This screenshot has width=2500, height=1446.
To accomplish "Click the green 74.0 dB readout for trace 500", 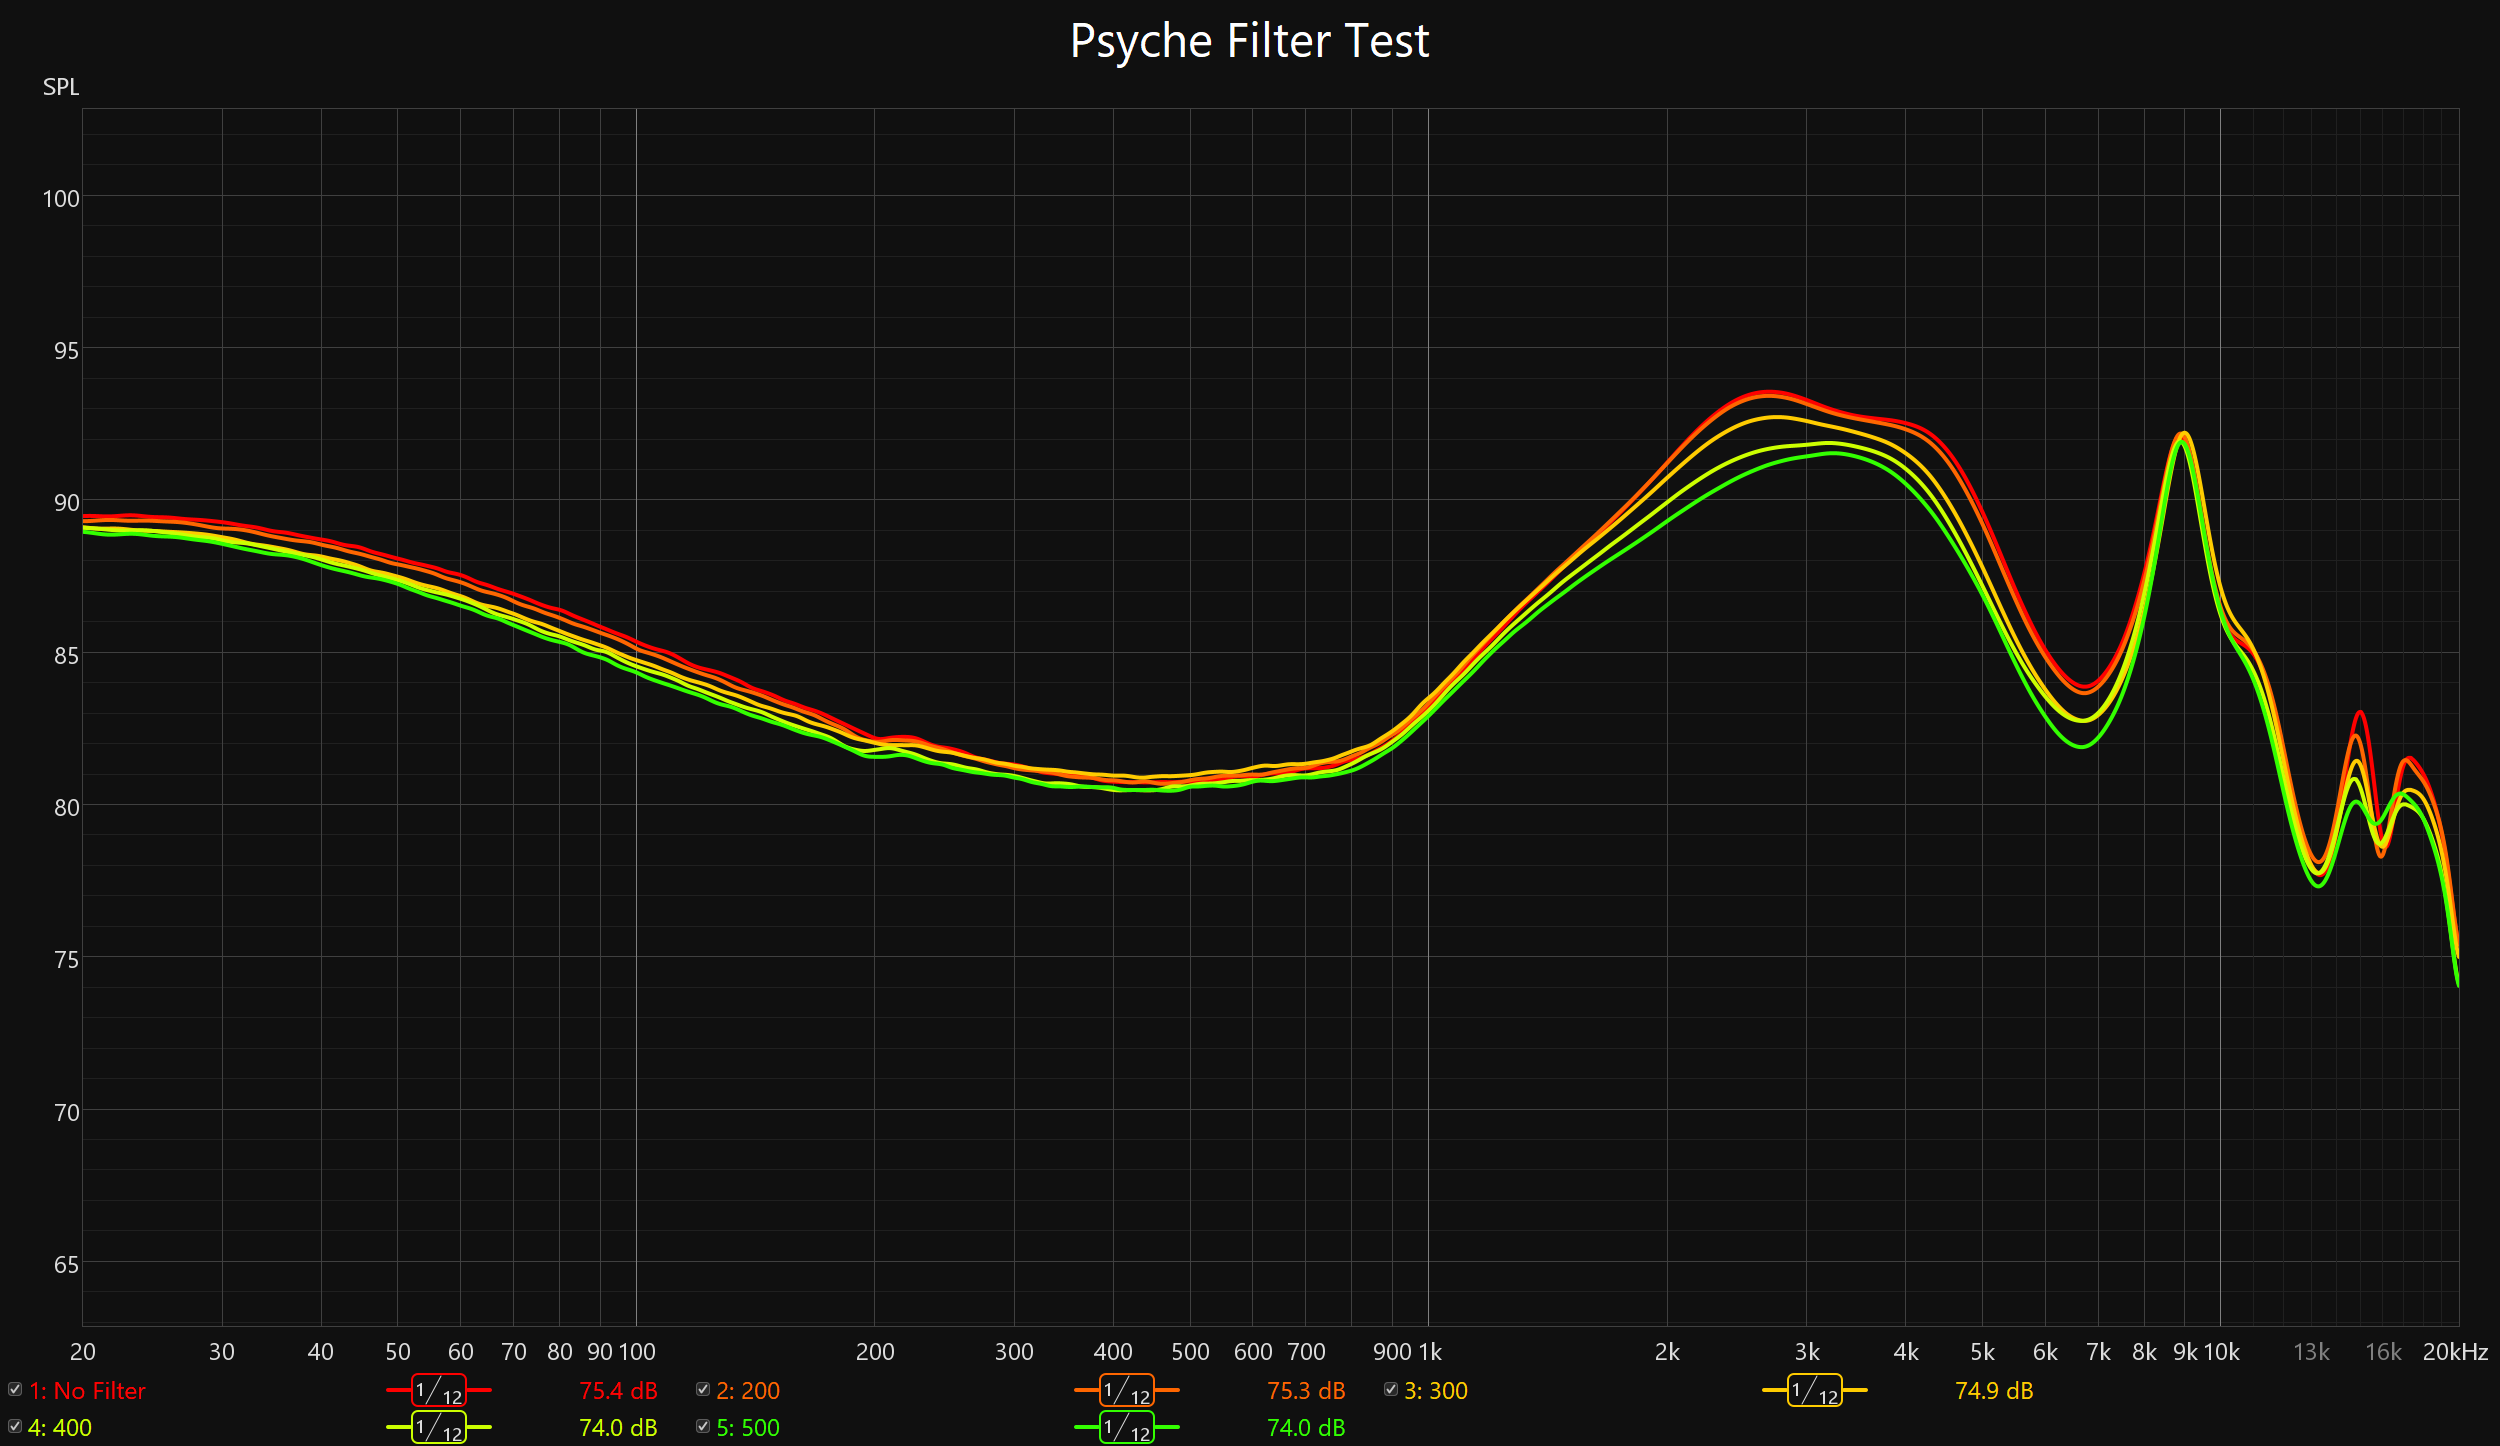I will click(1307, 1428).
